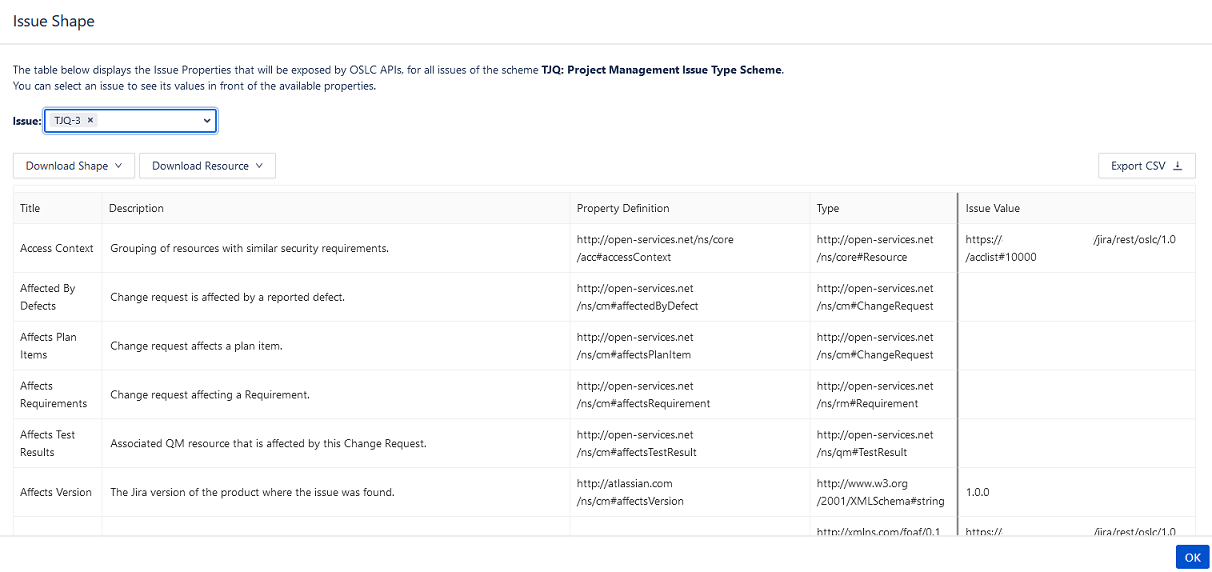Click the Issue selector input field
Image resolution: width=1212 pixels, height=572 pixels.
(131, 121)
